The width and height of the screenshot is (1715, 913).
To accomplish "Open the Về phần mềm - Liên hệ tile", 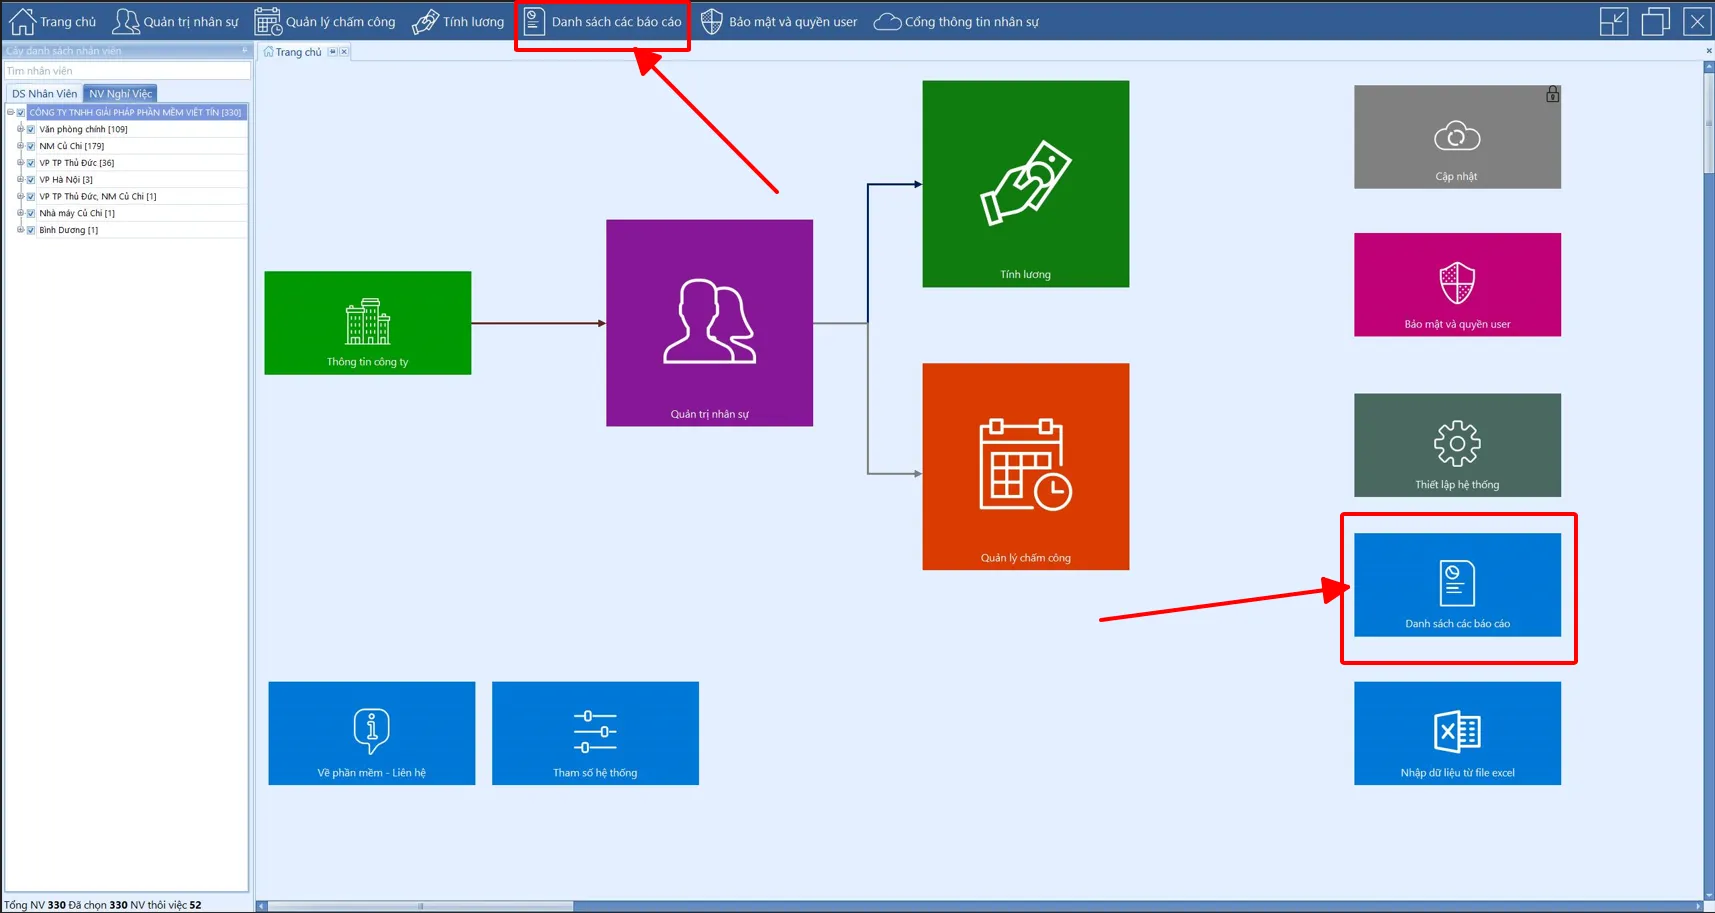I will [x=372, y=733].
